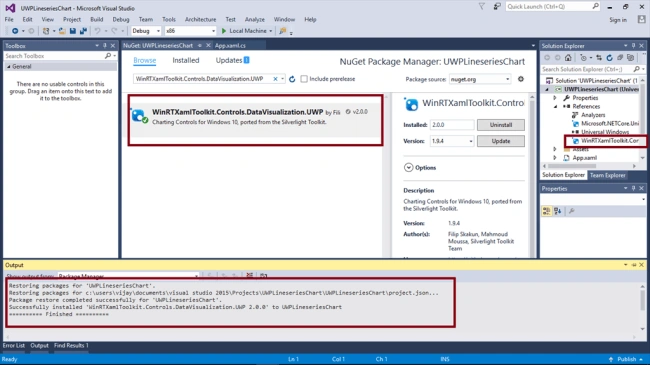The image size is (650, 365).
Task: Select Analyzers in Solution Explorer
Action: (593, 115)
